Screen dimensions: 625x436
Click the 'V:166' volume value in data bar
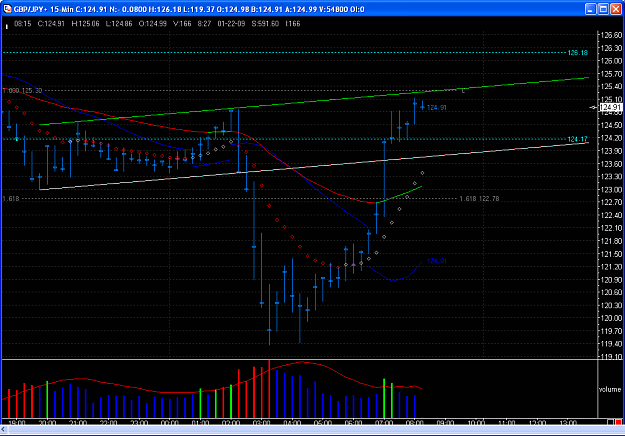pyautogui.click(x=182, y=24)
